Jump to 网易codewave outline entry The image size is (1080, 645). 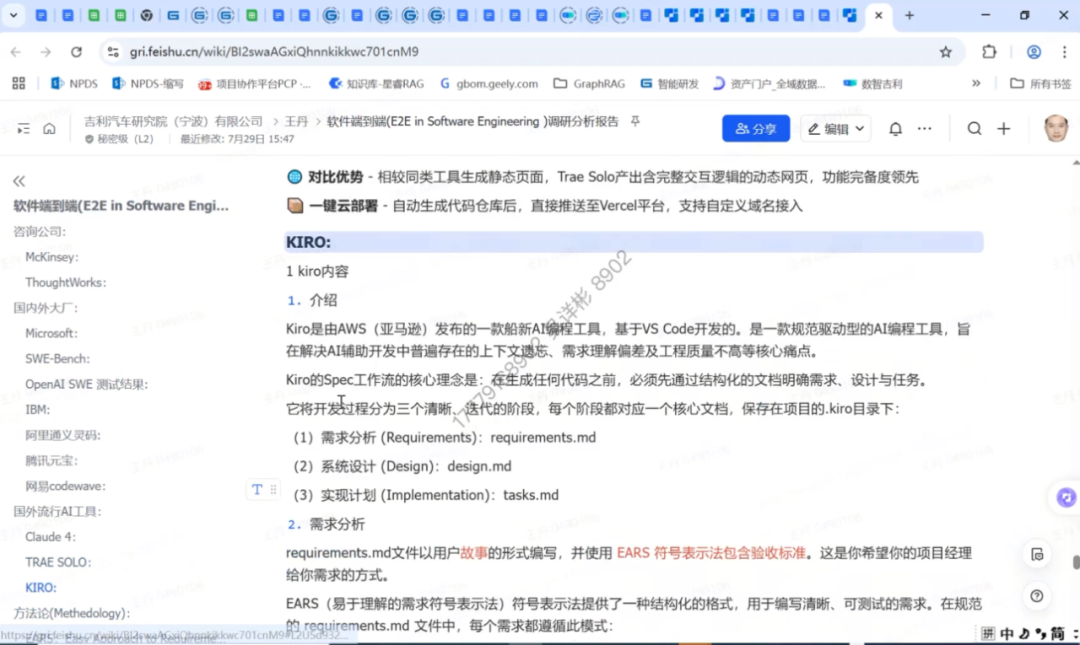click(x=65, y=487)
